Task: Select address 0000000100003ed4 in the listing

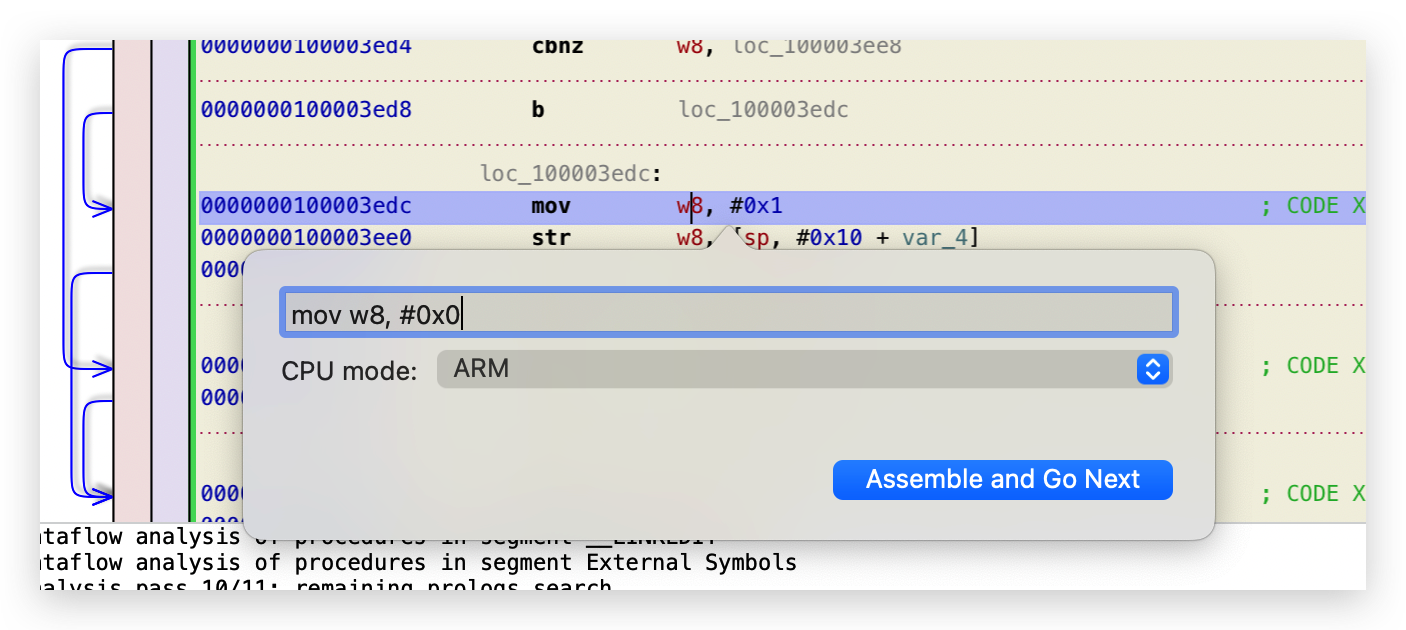Action: pyautogui.click(x=306, y=47)
